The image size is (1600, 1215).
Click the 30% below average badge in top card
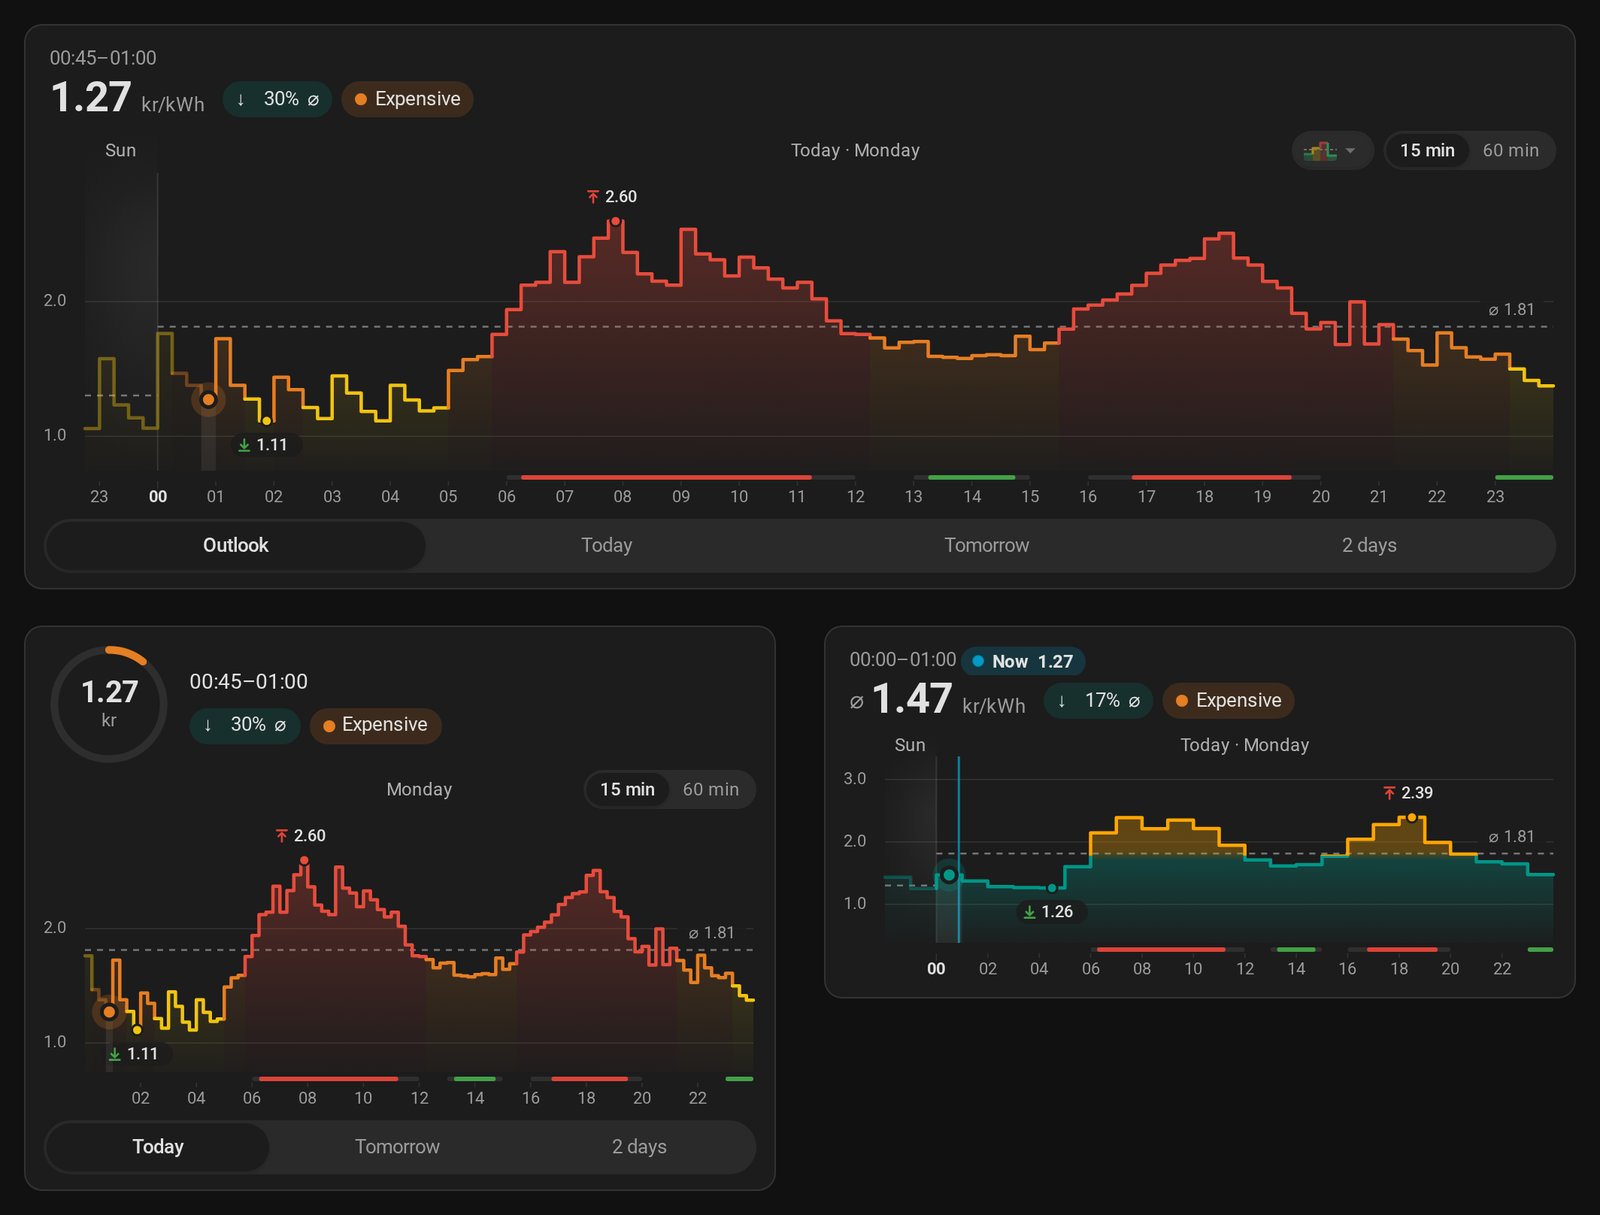[x=277, y=99]
